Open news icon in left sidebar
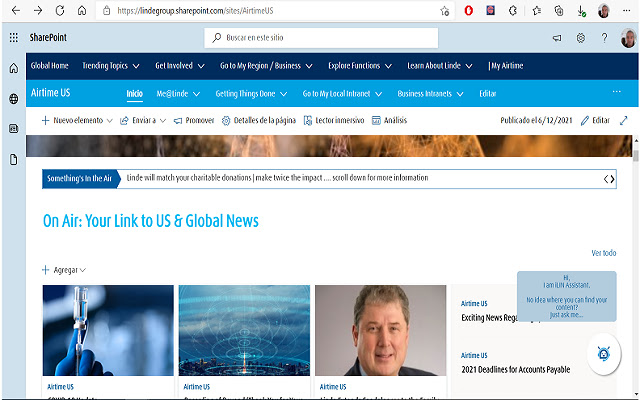Screen dimensions: 640x400 coord(13,129)
